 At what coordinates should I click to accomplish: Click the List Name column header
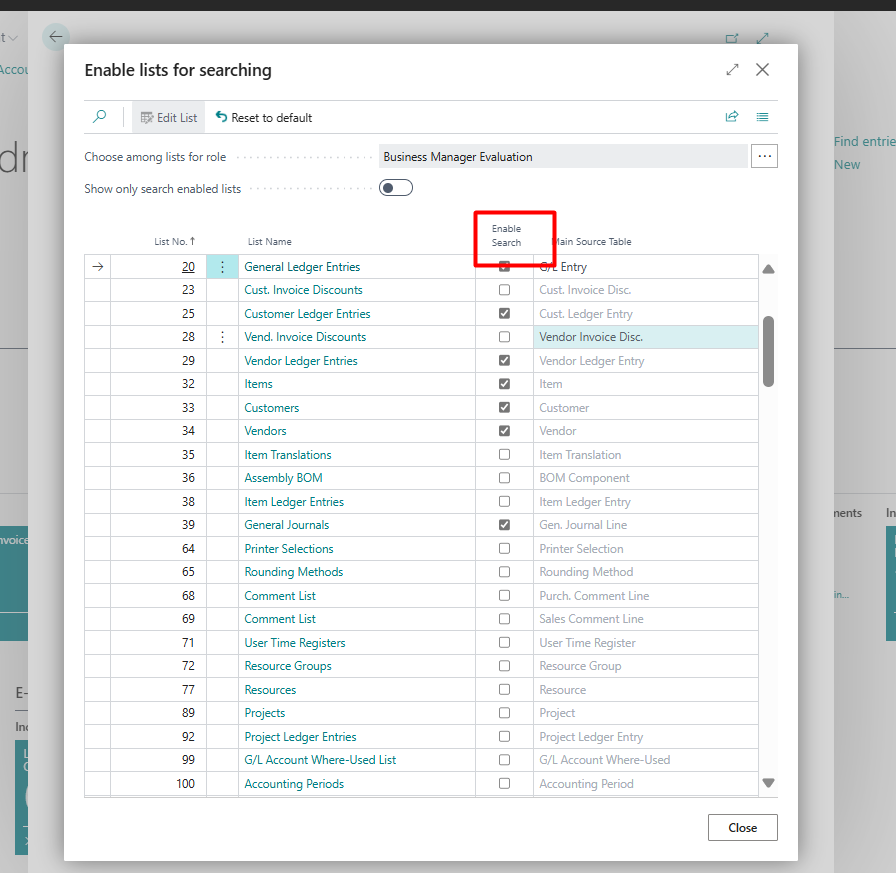pyautogui.click(x=270, y=241)
